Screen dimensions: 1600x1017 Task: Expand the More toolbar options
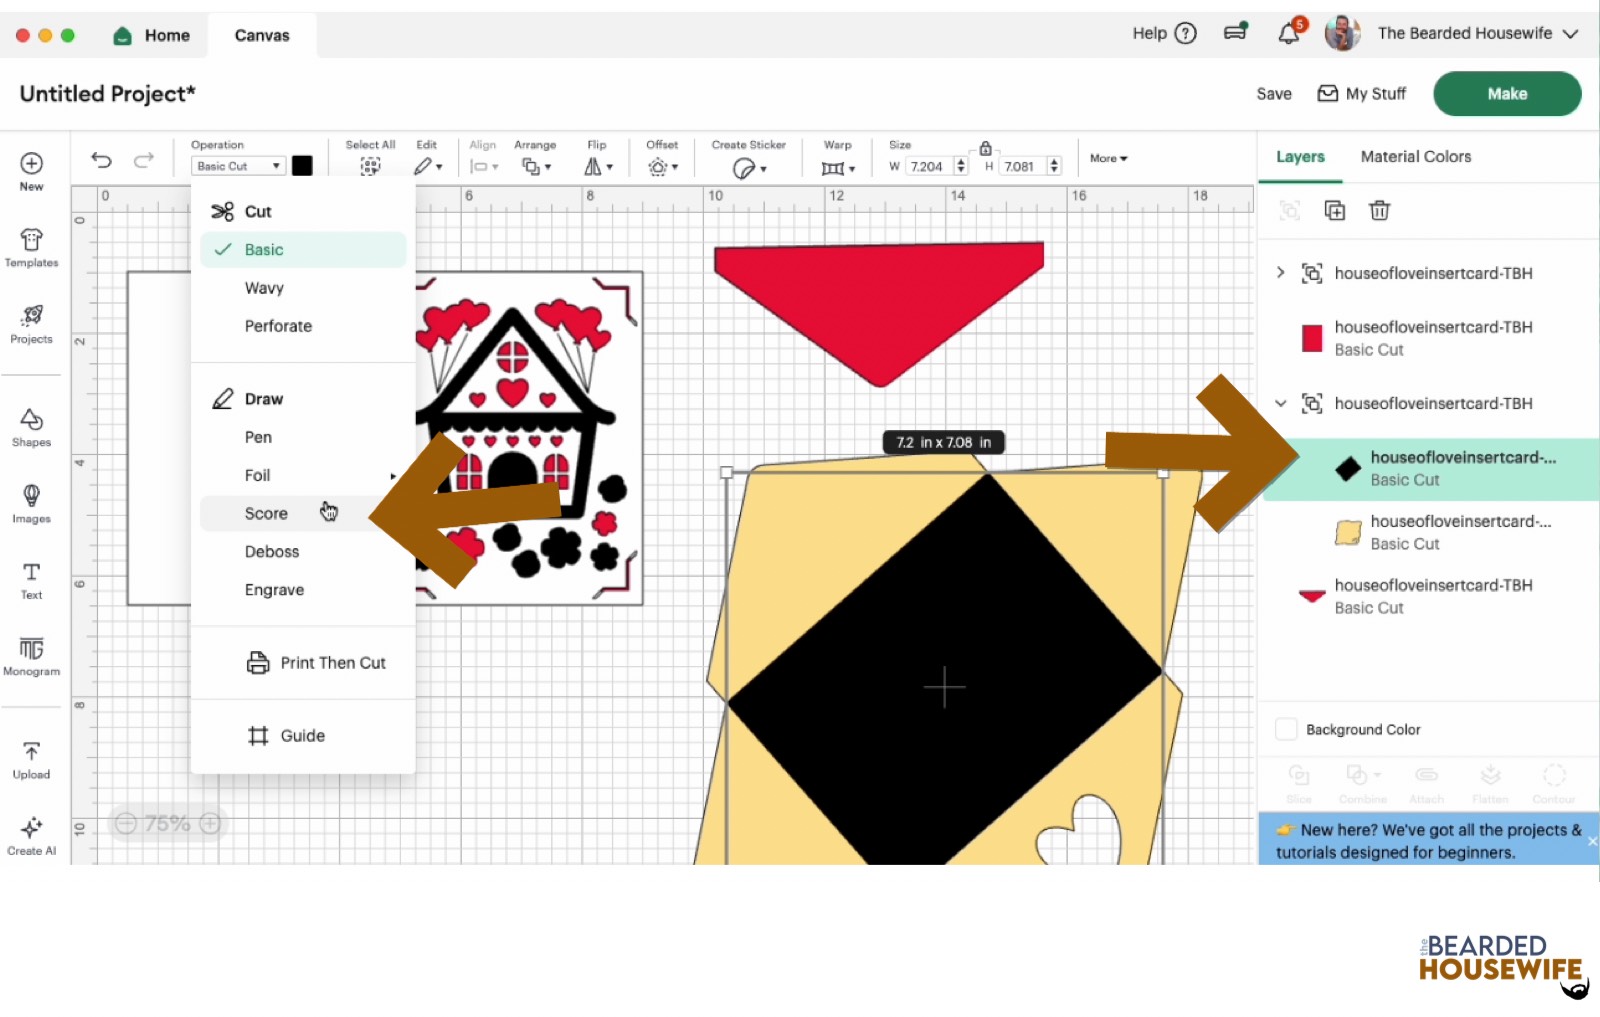pos(1109,158)
